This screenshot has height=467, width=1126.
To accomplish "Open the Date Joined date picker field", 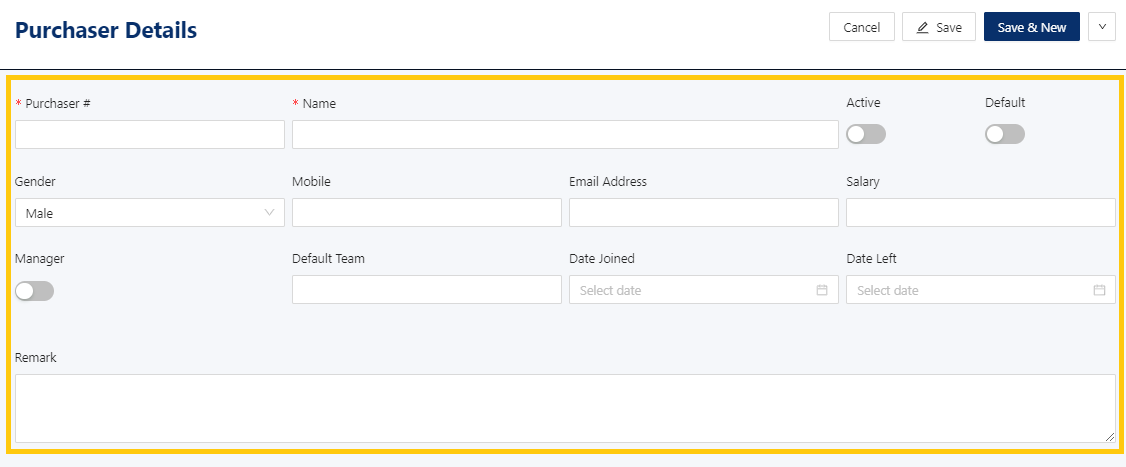I will click(x=704, y=290).
